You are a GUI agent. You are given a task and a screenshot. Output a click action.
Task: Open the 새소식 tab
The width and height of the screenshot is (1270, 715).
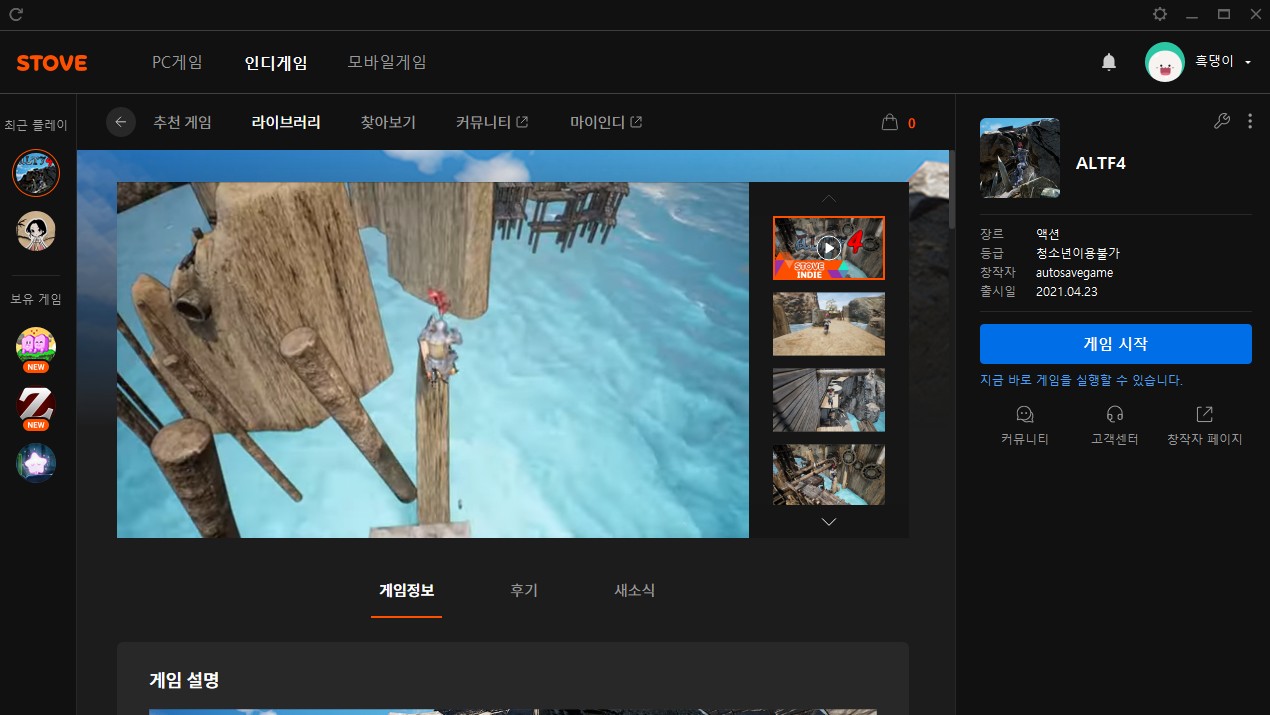(x=634, y=590)
